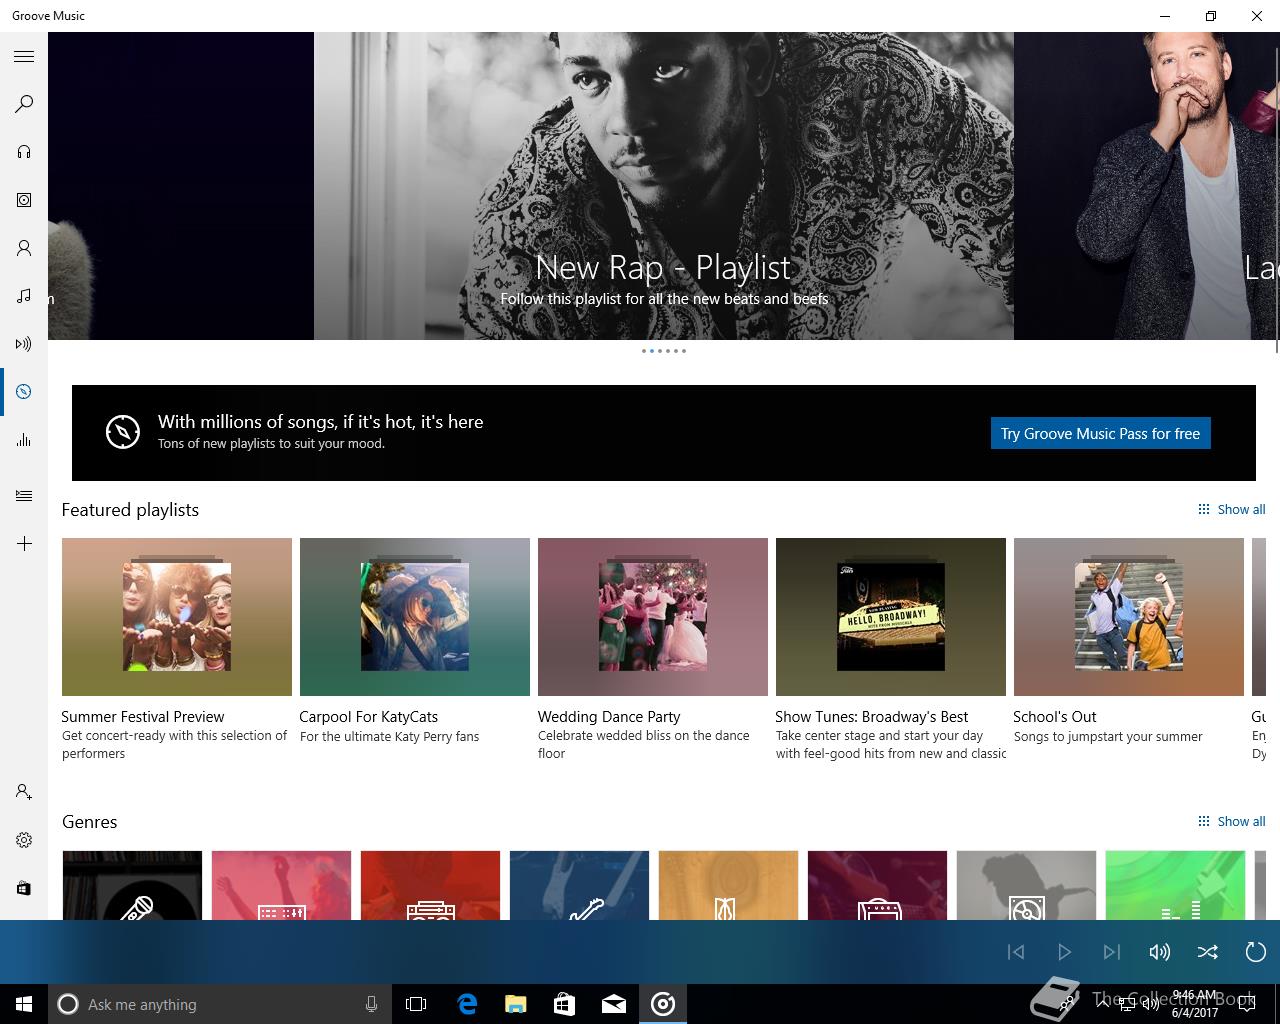Open the Radio speaker-waves sidebar icon
The image size is (1280, 1024).
click(x=24, y=344)
